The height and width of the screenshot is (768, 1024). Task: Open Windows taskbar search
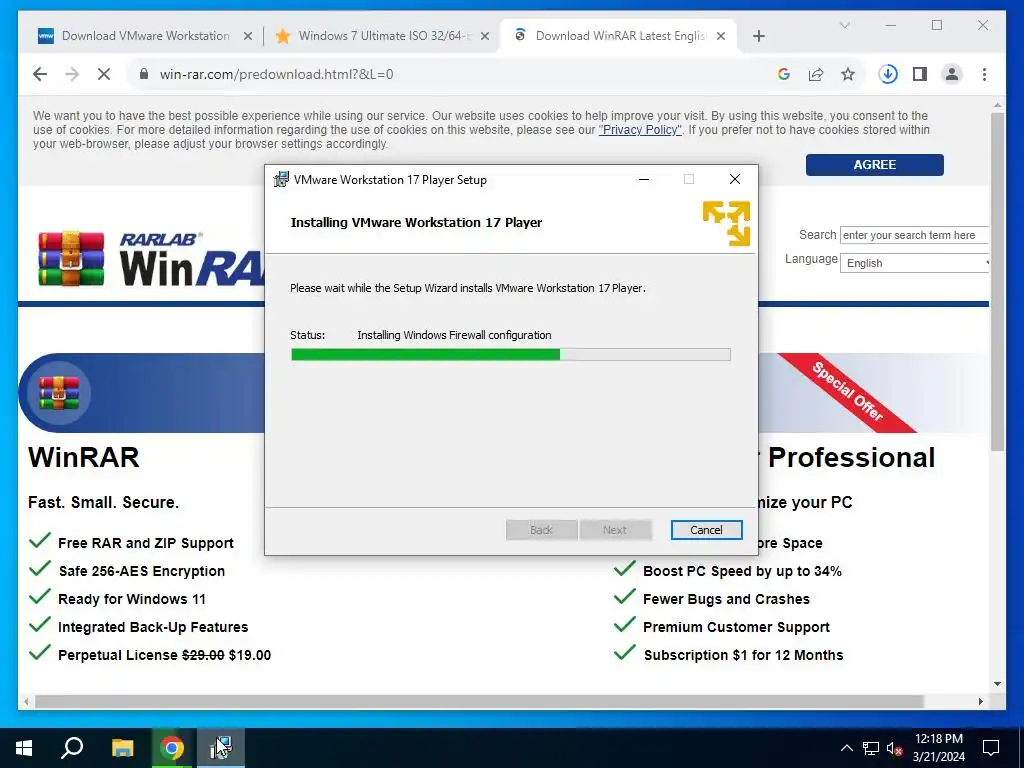click(x=72, y=748)
